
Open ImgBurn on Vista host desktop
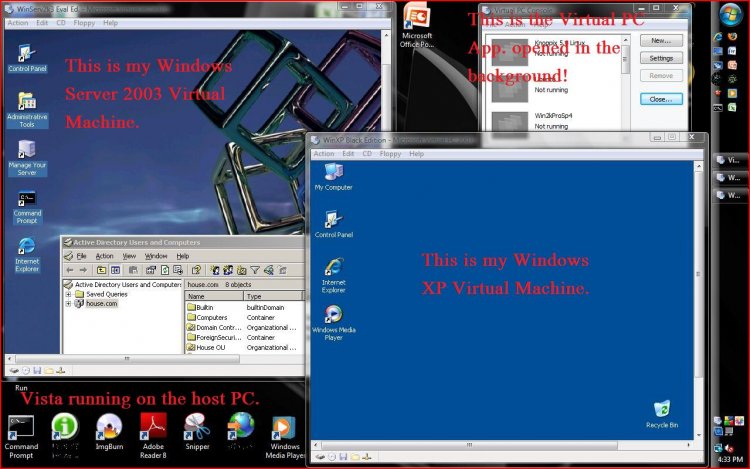(x=109, y=432)
